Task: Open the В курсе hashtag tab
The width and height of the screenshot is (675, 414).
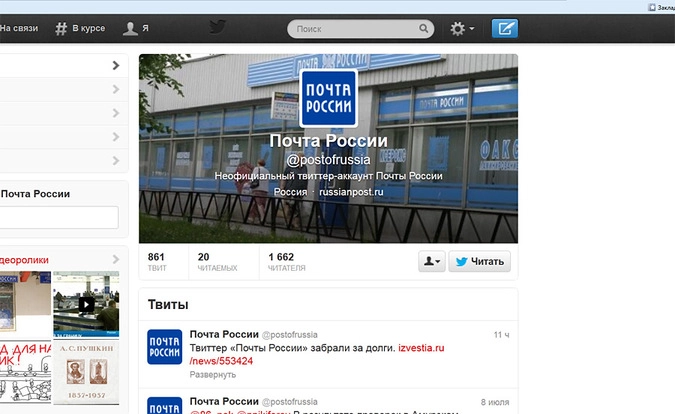Action: [80, 28]
